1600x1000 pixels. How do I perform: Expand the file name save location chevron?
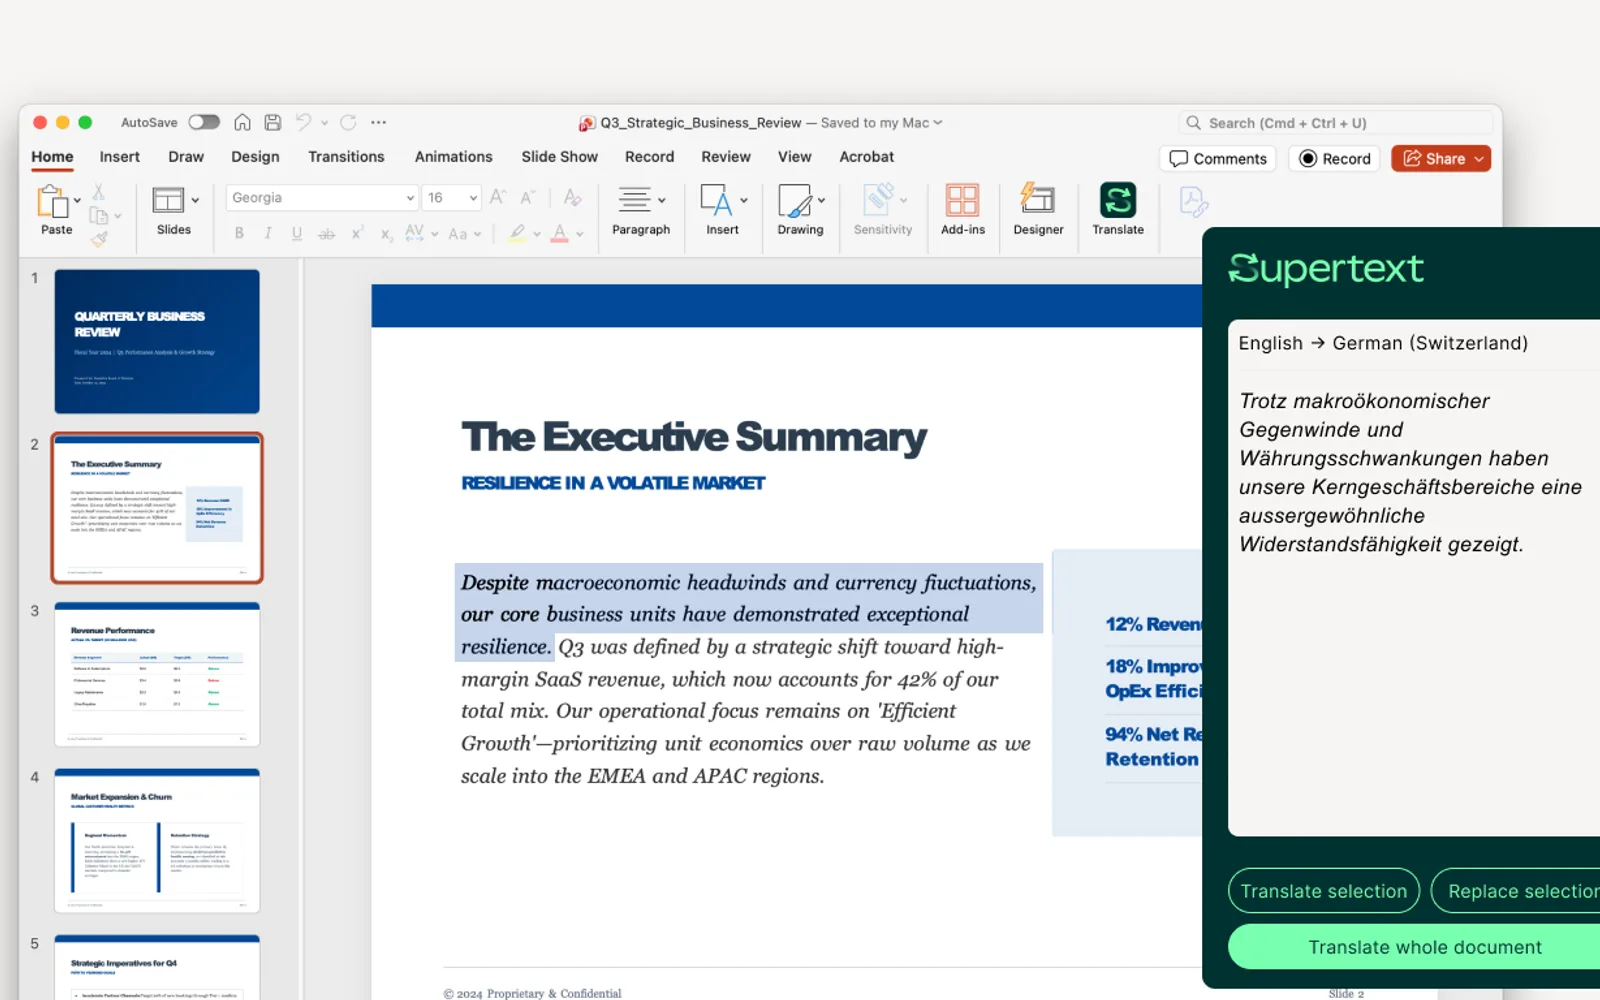point(938,122)
